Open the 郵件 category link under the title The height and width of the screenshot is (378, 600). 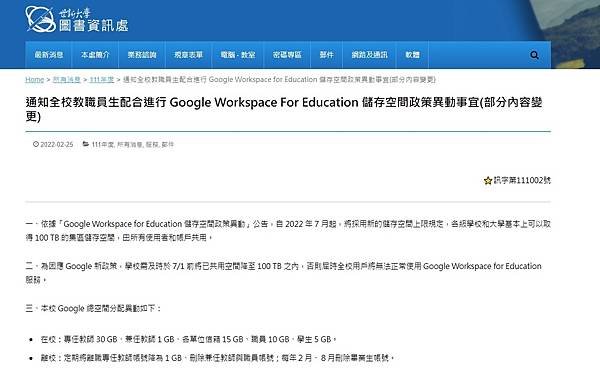[168, 145]
